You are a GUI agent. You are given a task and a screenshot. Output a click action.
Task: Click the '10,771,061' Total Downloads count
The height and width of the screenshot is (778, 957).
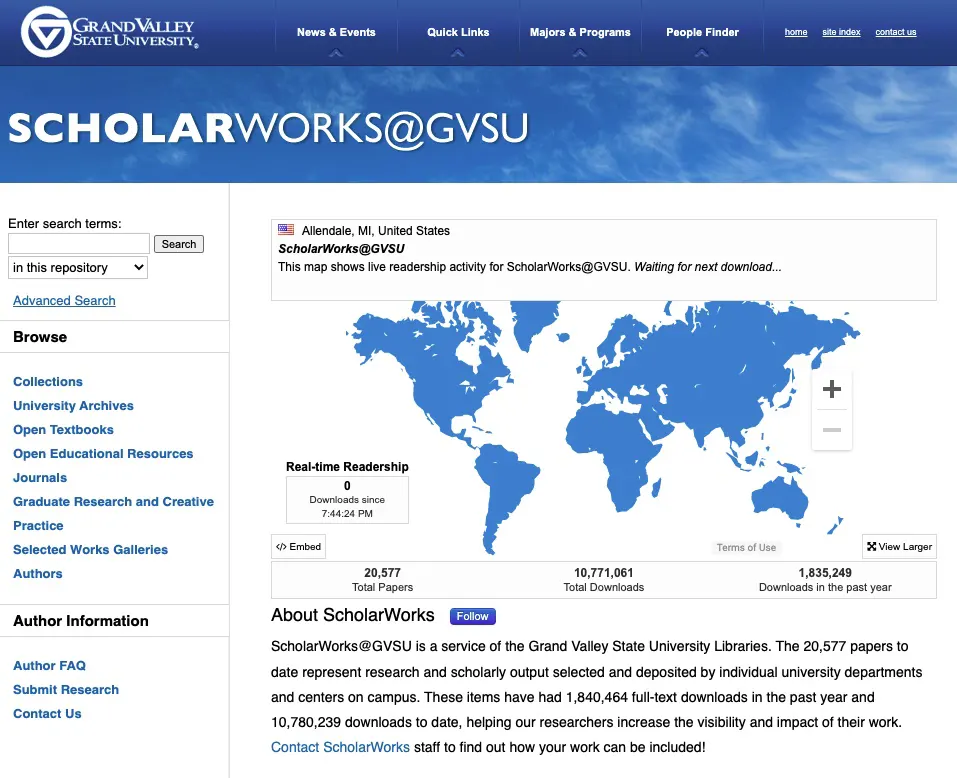pos(604,573)
